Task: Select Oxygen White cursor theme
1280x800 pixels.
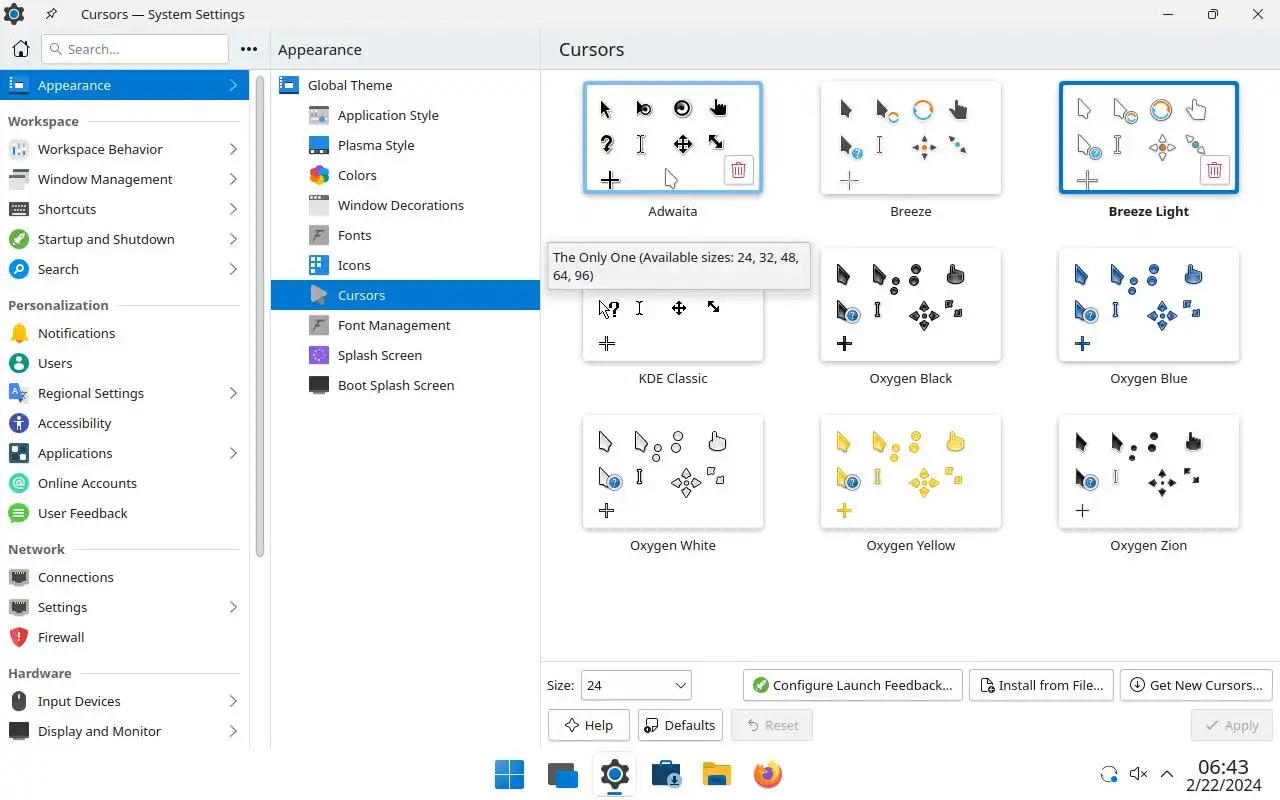Action: point(673,472)
